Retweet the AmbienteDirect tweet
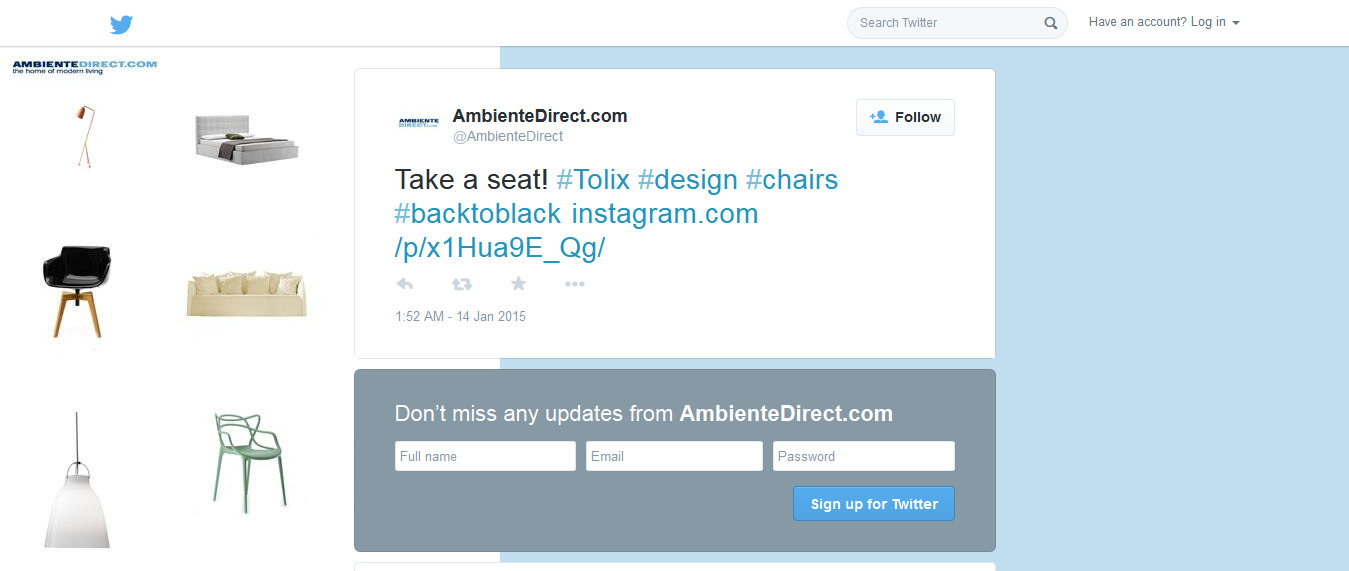 [x=461, y=284]
